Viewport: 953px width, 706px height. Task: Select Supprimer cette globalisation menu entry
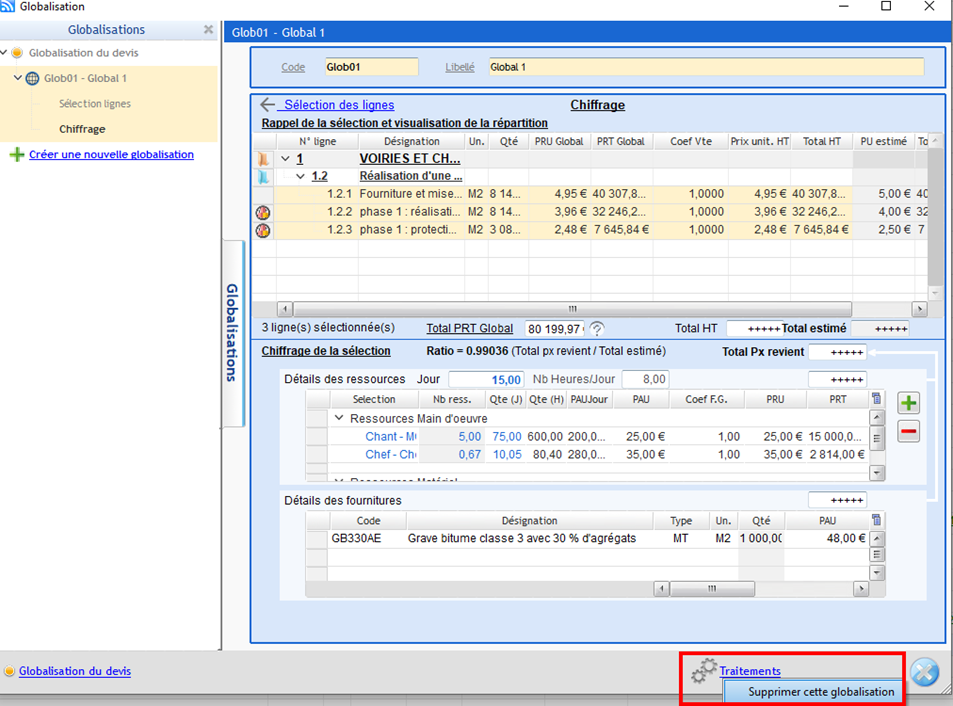[x=821, y=692]
